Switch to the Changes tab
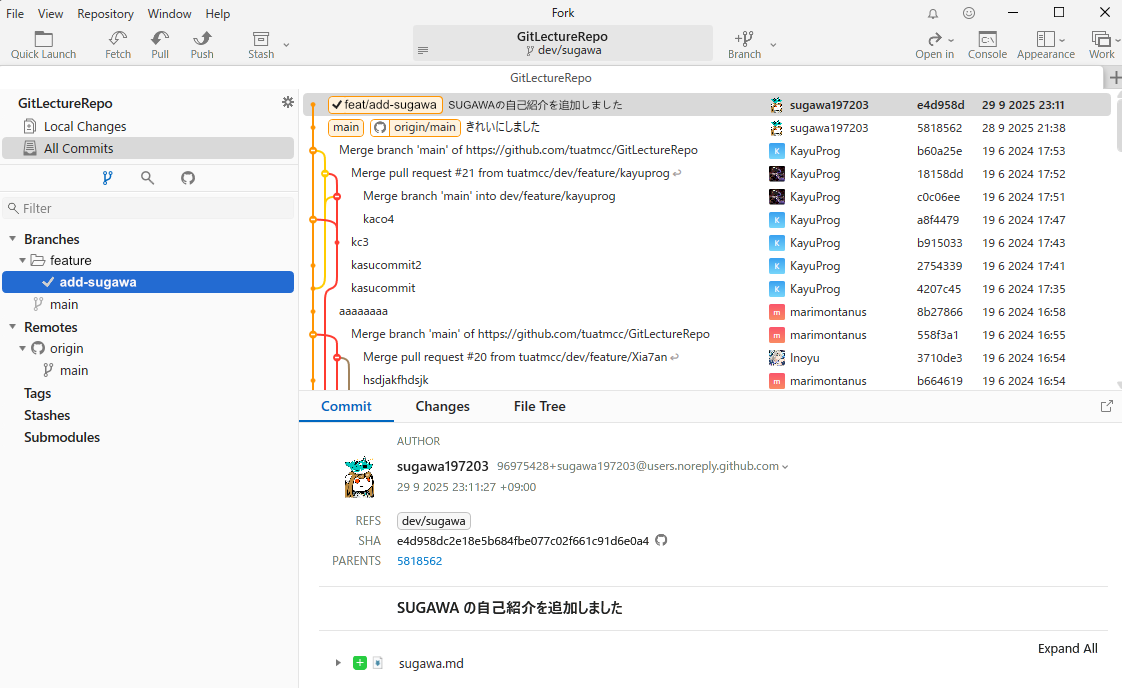 coord(442,406)
